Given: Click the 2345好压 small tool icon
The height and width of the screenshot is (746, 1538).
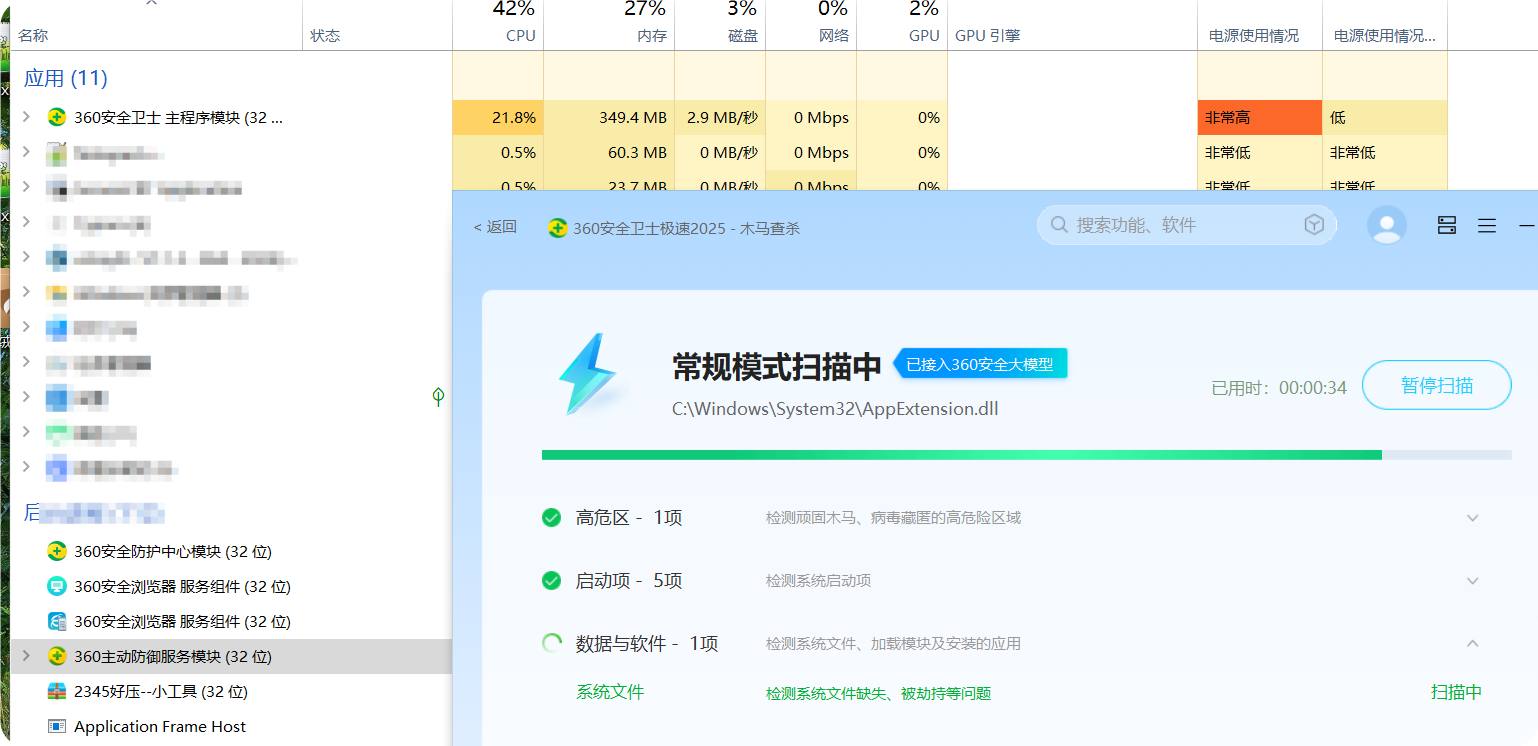Looking at the screenshot, I should (57, 691).
